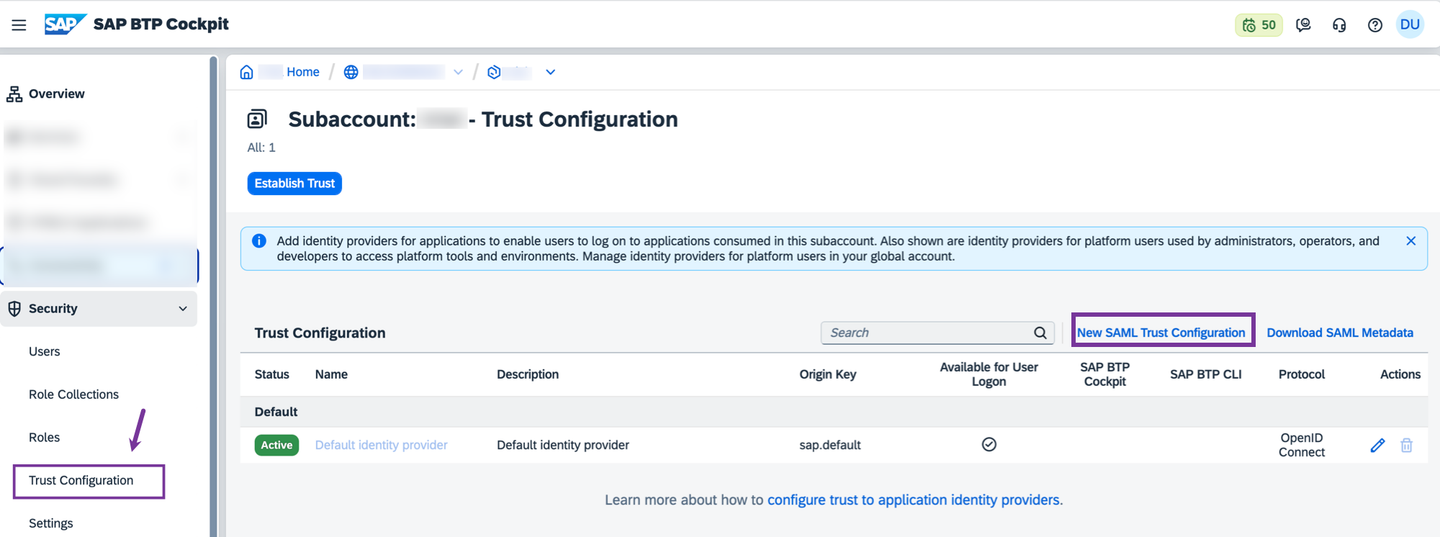Click the Name column header
1440x537 pixels.
[331, 375]
